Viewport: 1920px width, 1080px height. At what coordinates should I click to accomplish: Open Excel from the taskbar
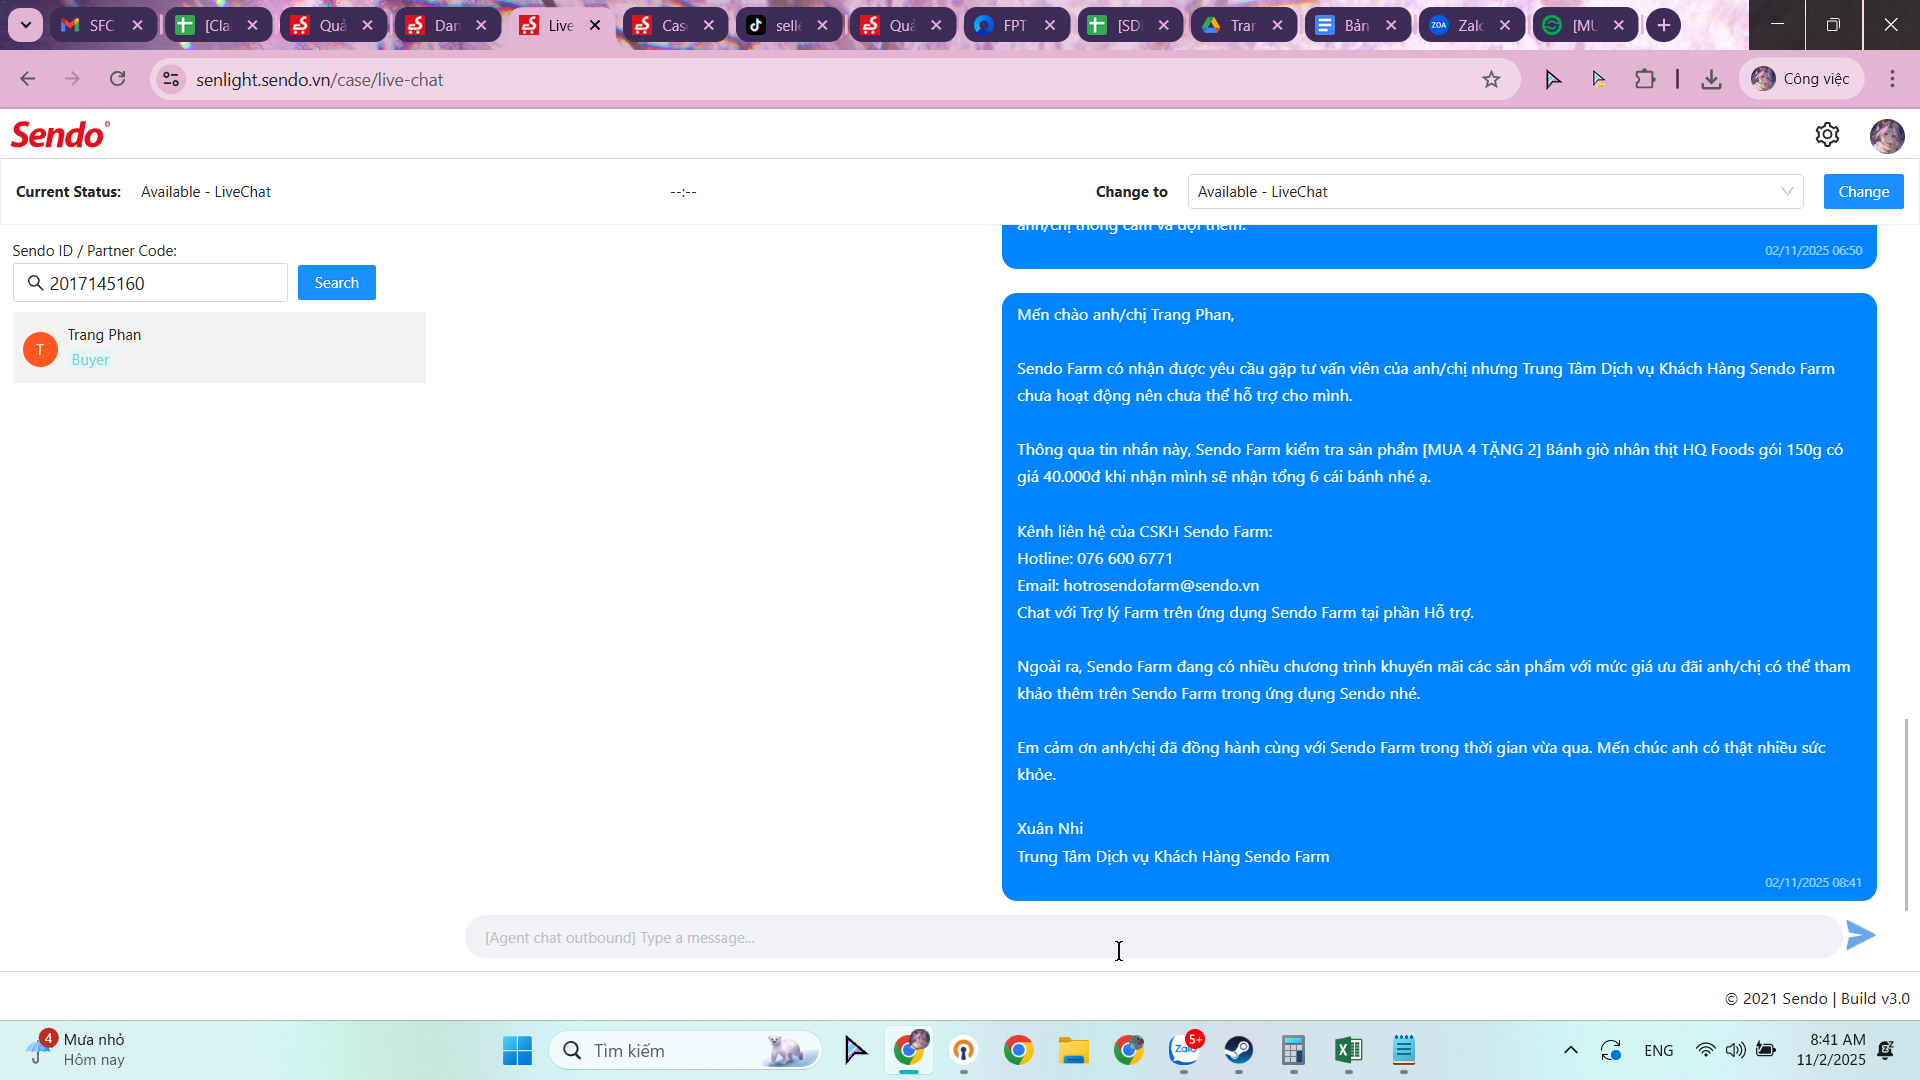(x=1348, y=1050)
